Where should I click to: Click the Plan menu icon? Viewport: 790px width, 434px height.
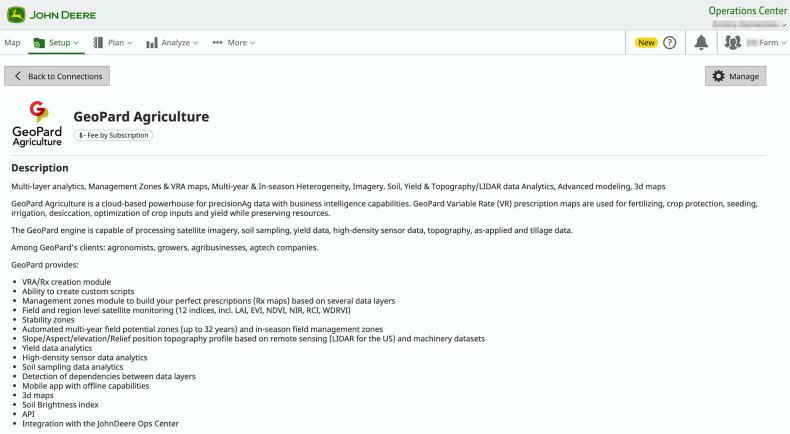coord(99,43)
